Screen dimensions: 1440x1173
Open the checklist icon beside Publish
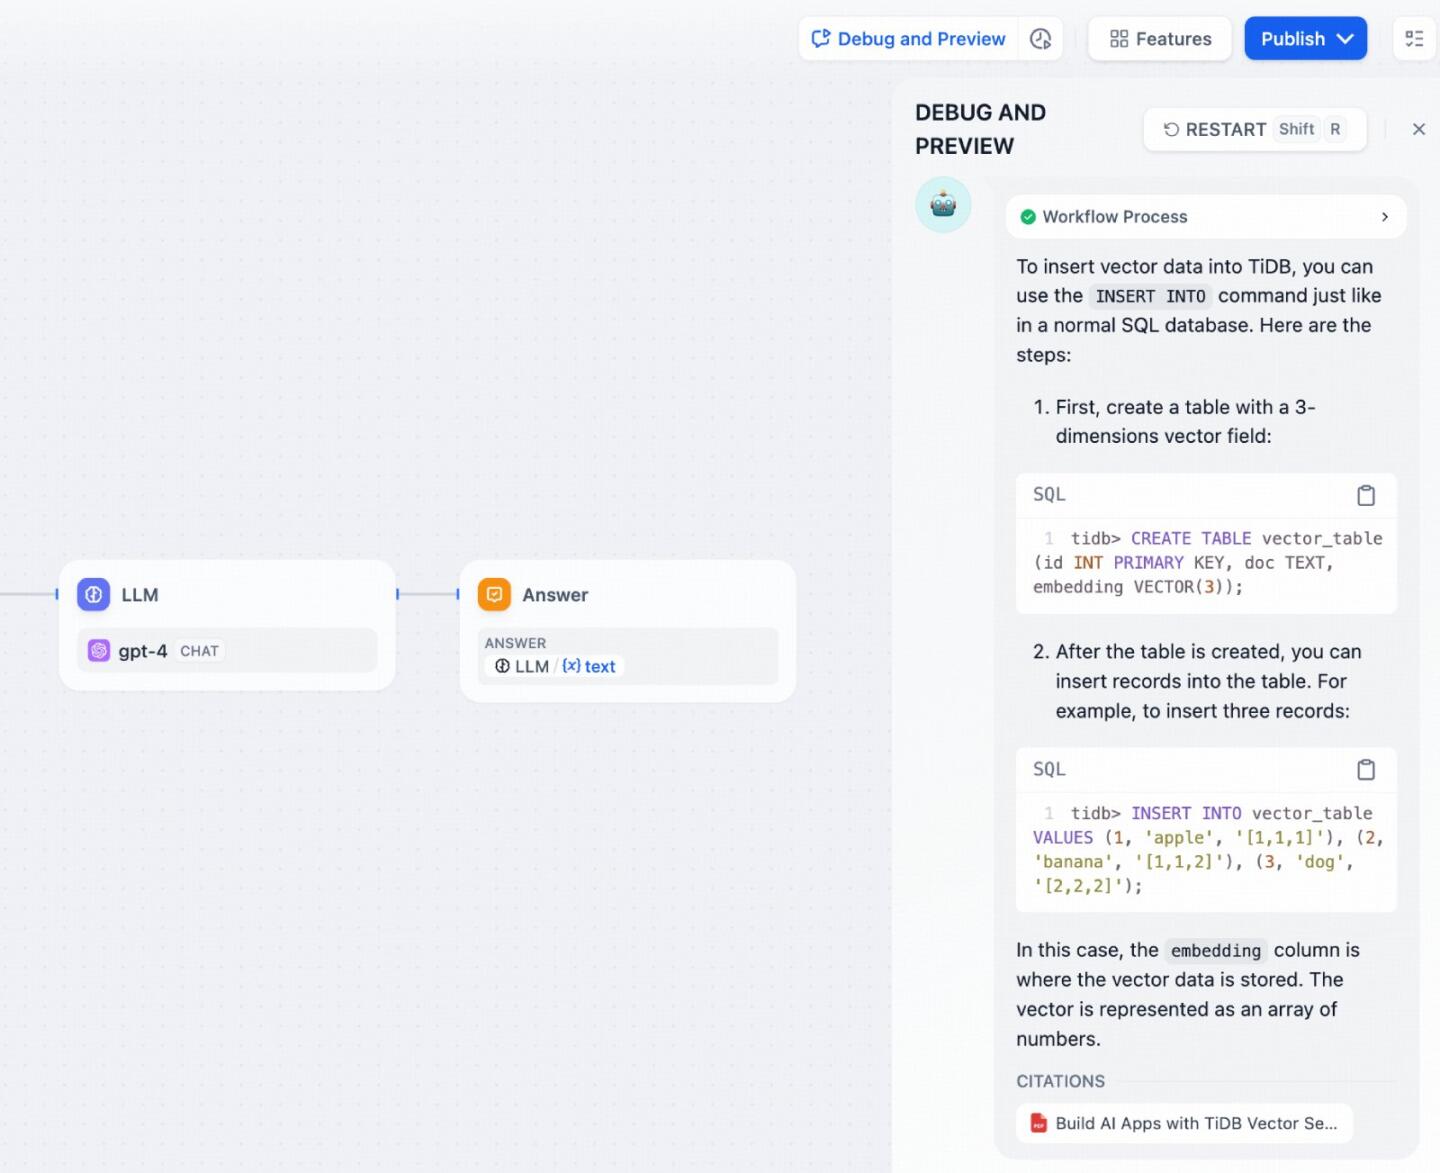click(1414, 39)
